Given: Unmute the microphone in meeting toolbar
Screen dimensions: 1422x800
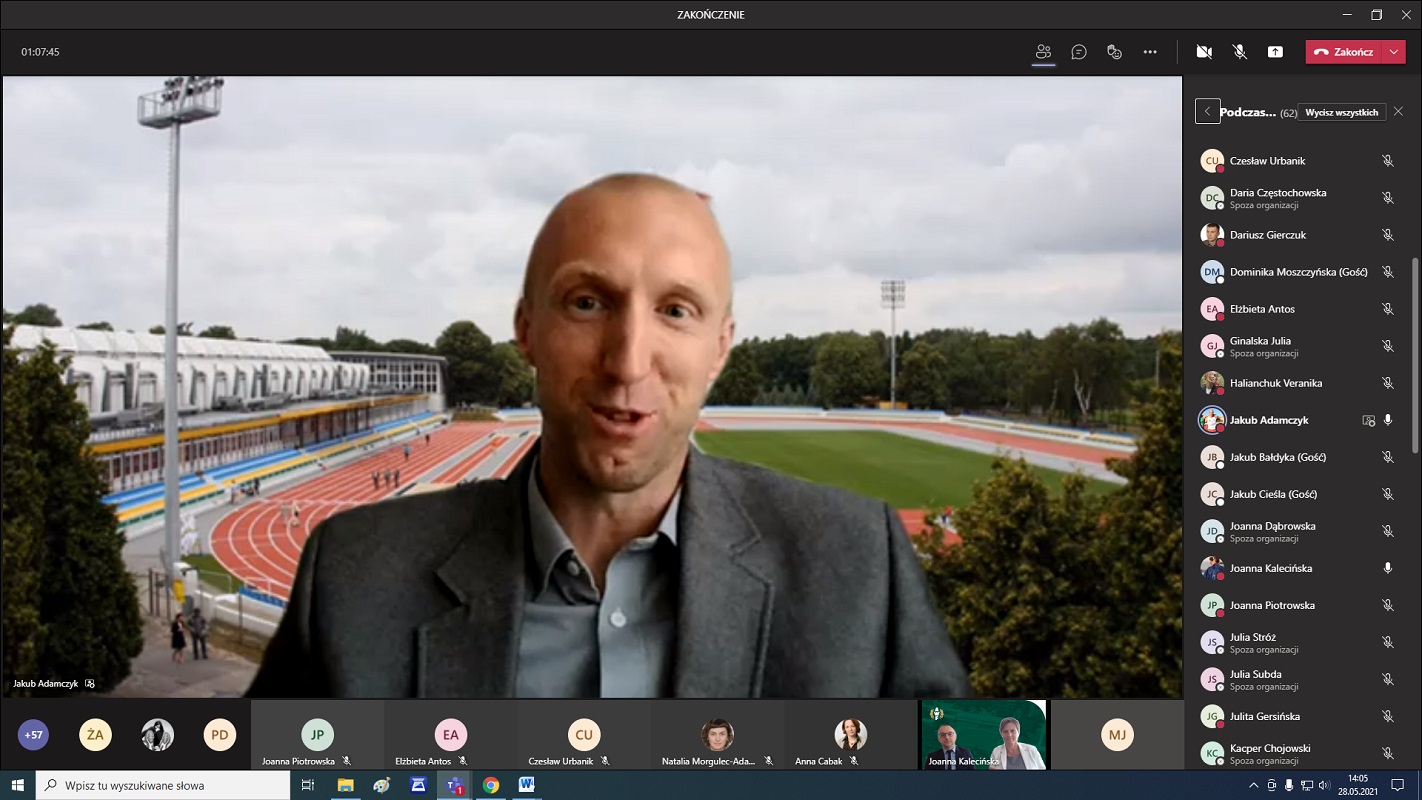Looking at the screenshot, I should pos(1240,52).
